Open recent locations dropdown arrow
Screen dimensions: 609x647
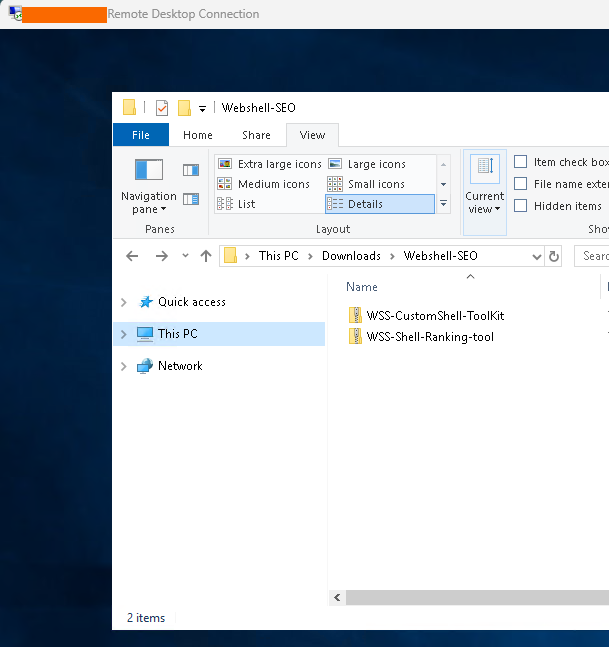coord(185,256)
